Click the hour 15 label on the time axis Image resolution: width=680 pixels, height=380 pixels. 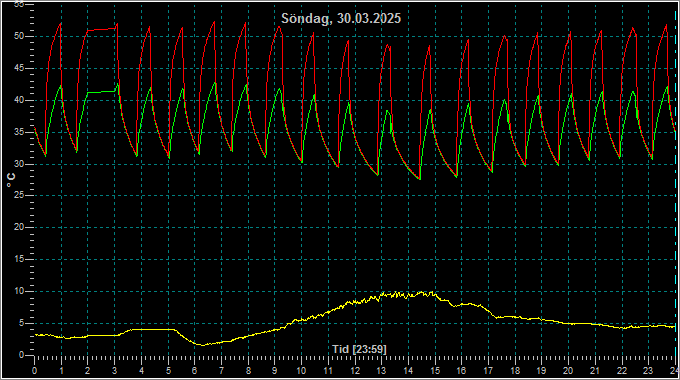click(x=435, y=371)
